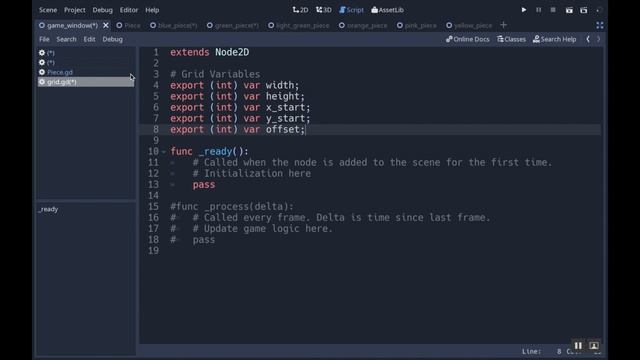640x360 pixels.
Task: Switch to the orange_piece scene tab
Action: [363, 25]
